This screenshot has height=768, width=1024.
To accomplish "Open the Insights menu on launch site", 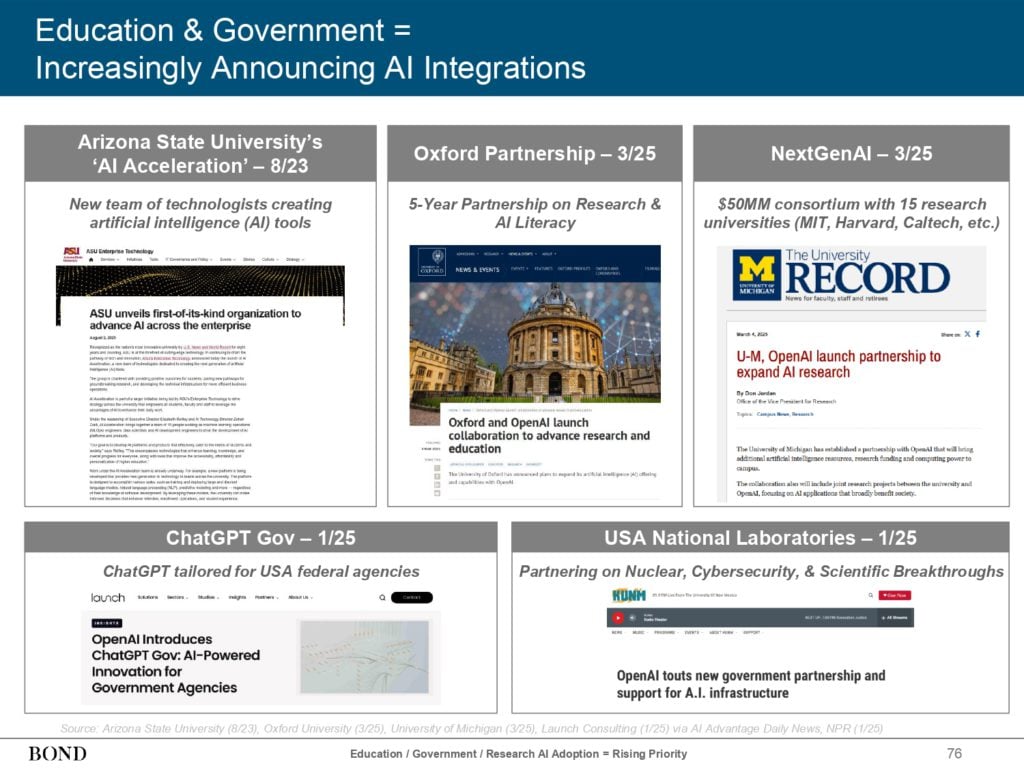I will (237, 598).
